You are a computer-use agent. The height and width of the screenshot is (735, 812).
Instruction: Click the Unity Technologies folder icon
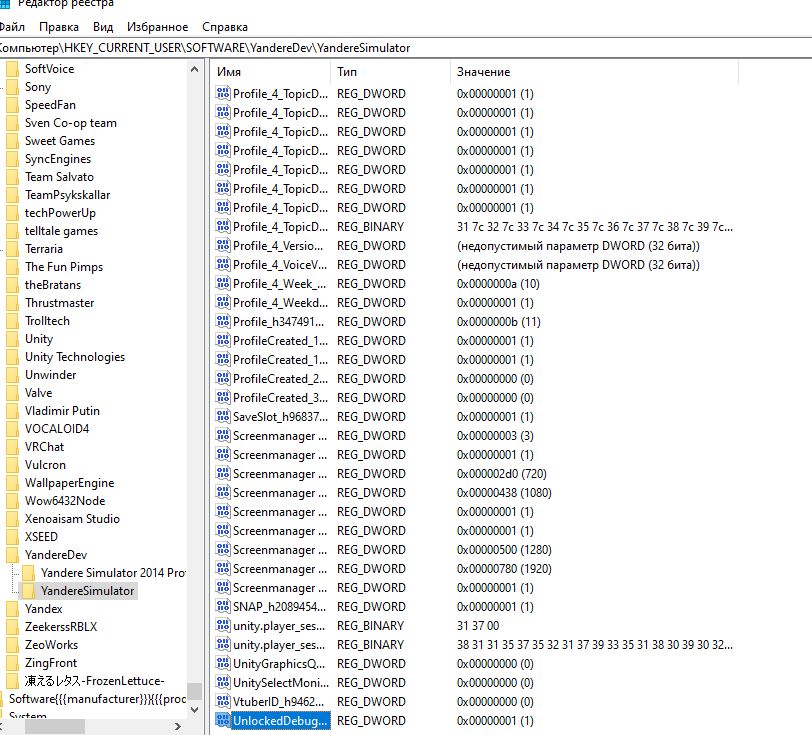(12, 357)
